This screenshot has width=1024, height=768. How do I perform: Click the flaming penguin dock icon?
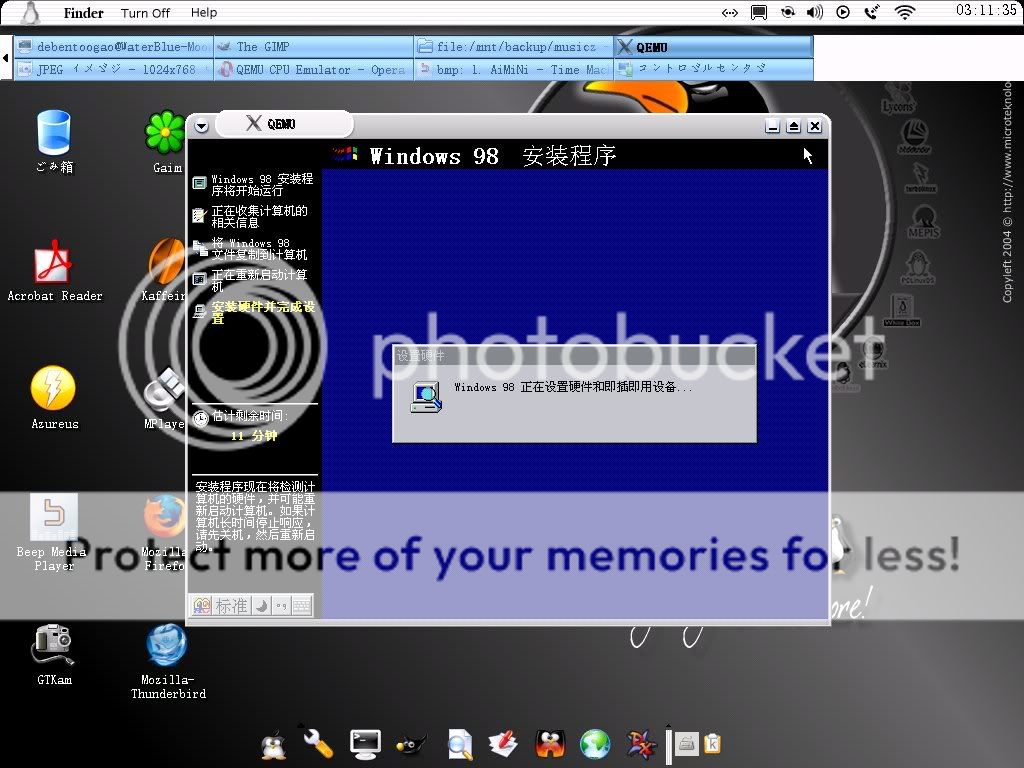coord(550,744)
